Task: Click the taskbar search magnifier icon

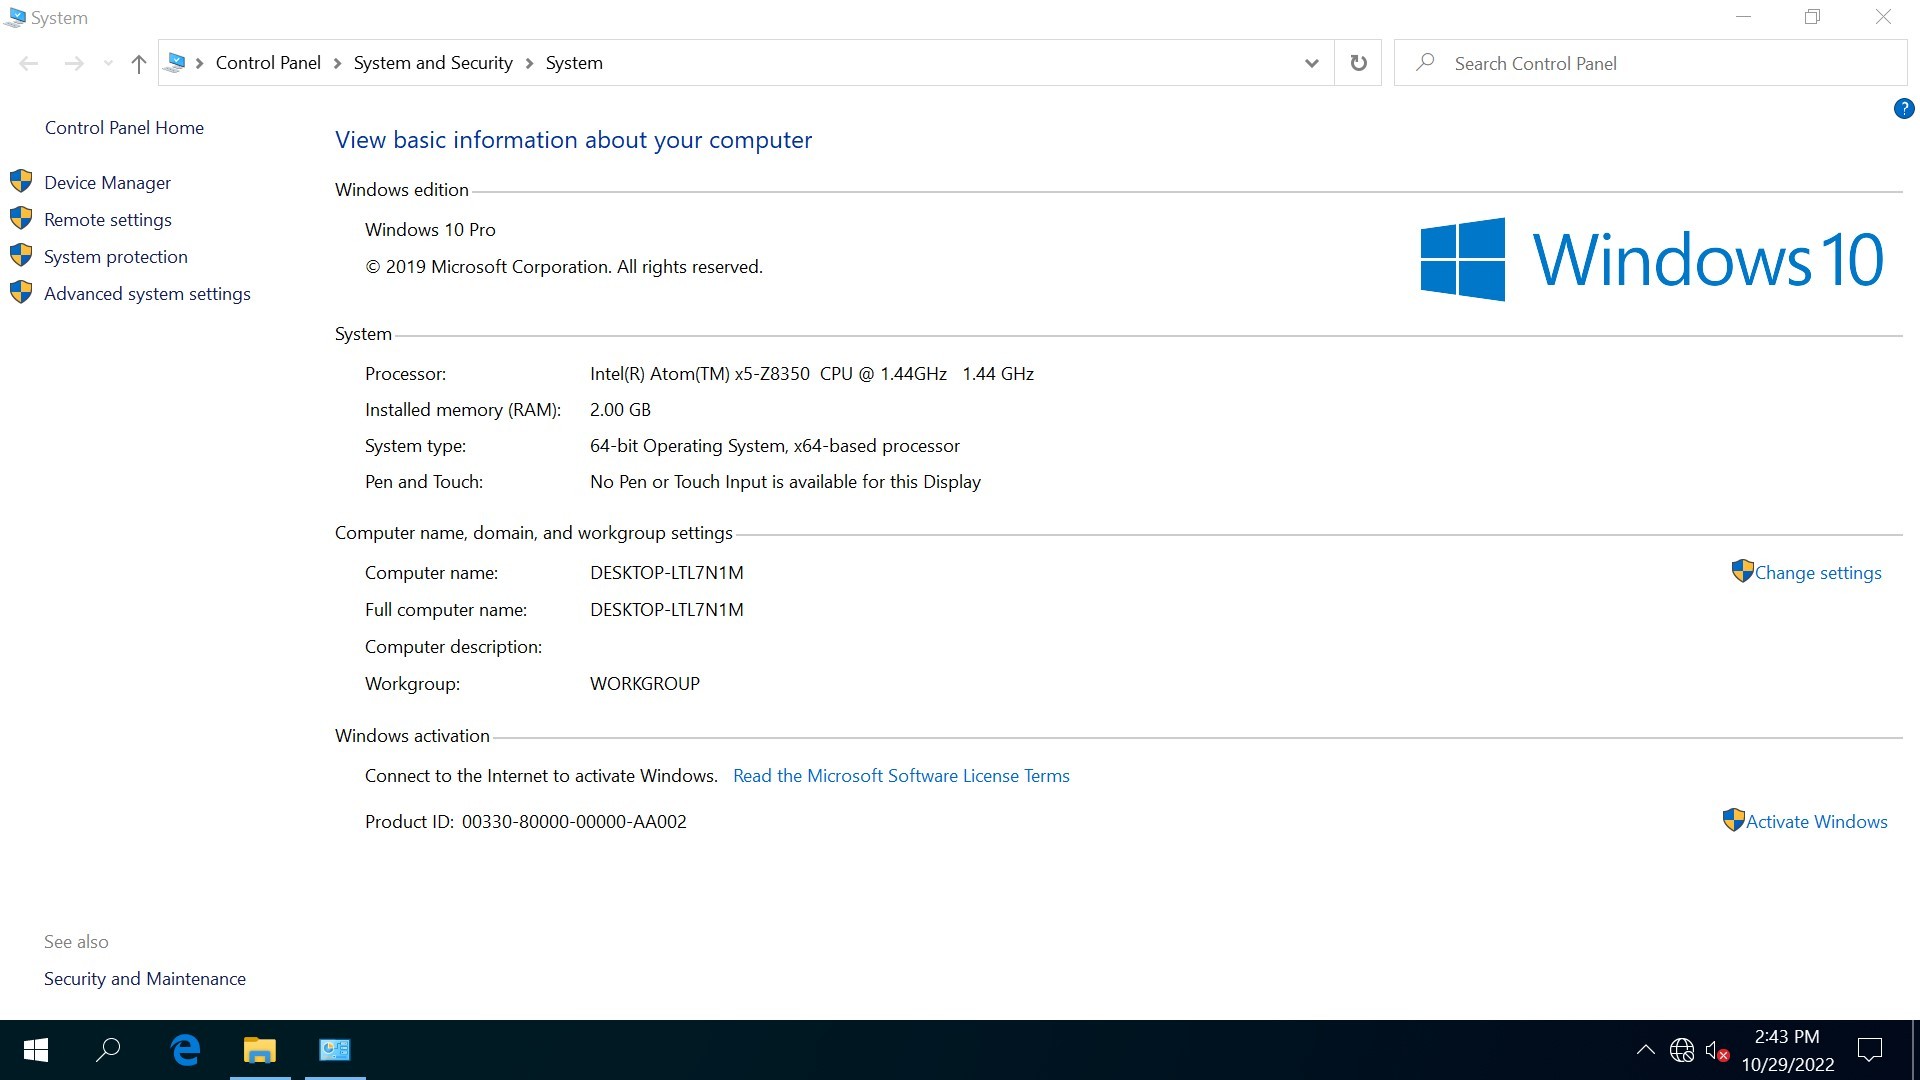Action: coord(108,1049)
